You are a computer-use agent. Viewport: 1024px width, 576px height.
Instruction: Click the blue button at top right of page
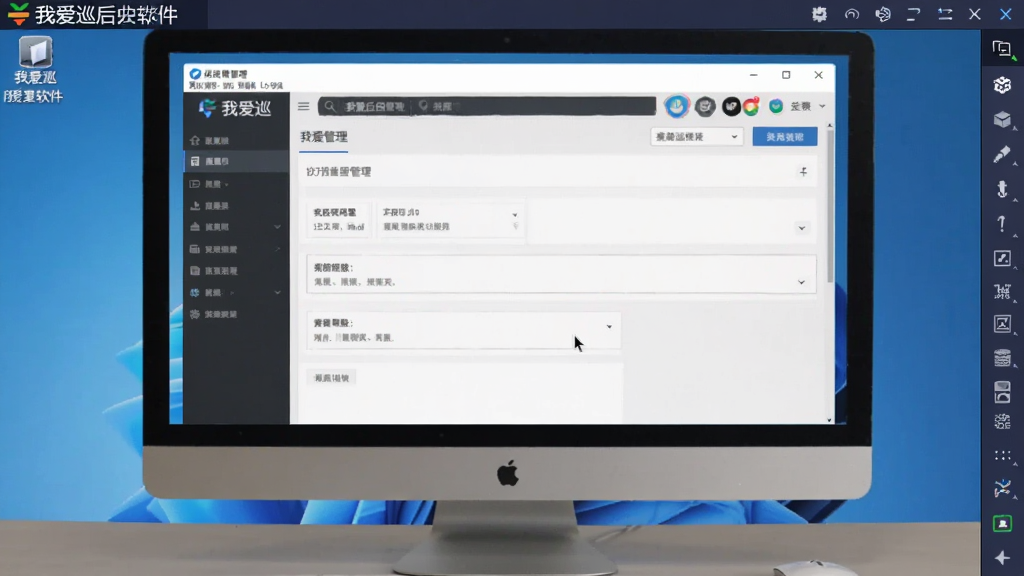coord(784,136)
